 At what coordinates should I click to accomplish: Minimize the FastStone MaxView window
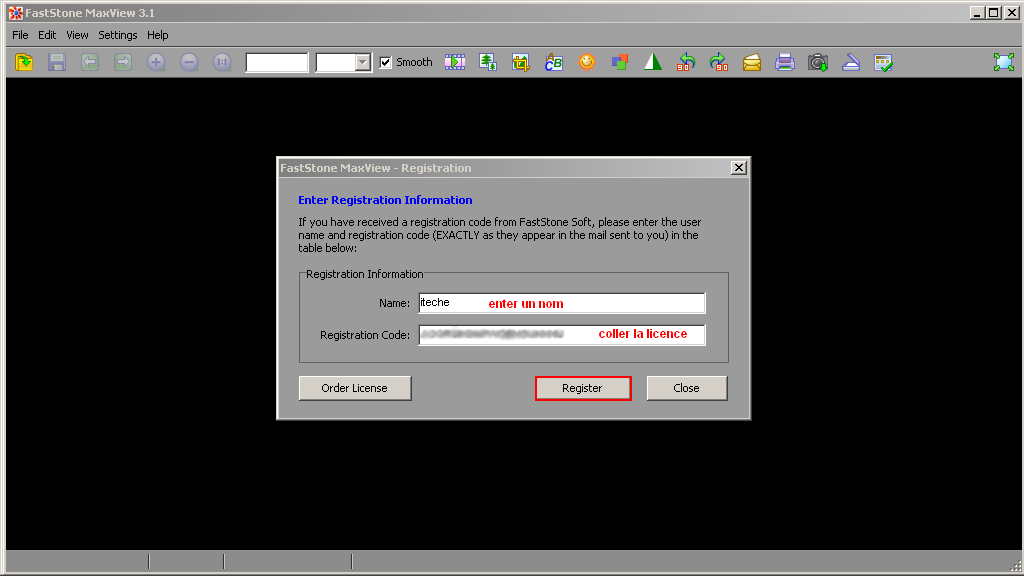point(977,12)
